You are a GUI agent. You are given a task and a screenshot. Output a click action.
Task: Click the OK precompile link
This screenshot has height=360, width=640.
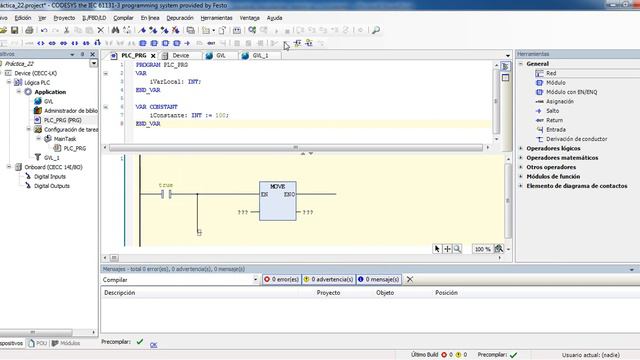[153, 345]
